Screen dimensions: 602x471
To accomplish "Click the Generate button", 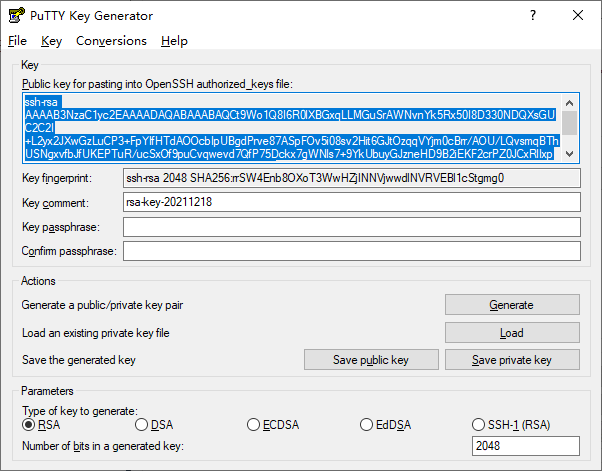I will [512, 305].
